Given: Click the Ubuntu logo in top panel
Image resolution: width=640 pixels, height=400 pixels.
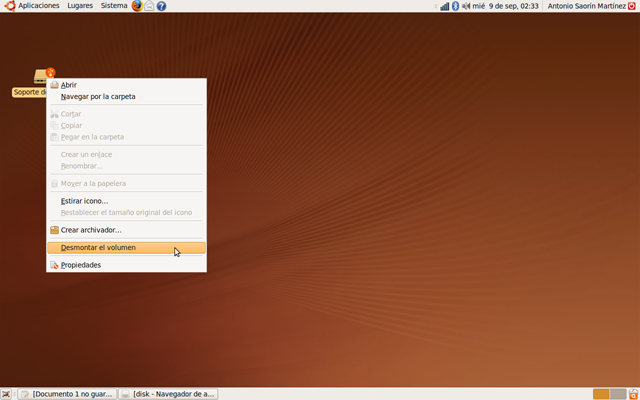Looking at the screenshot, I should click(9, 6).
